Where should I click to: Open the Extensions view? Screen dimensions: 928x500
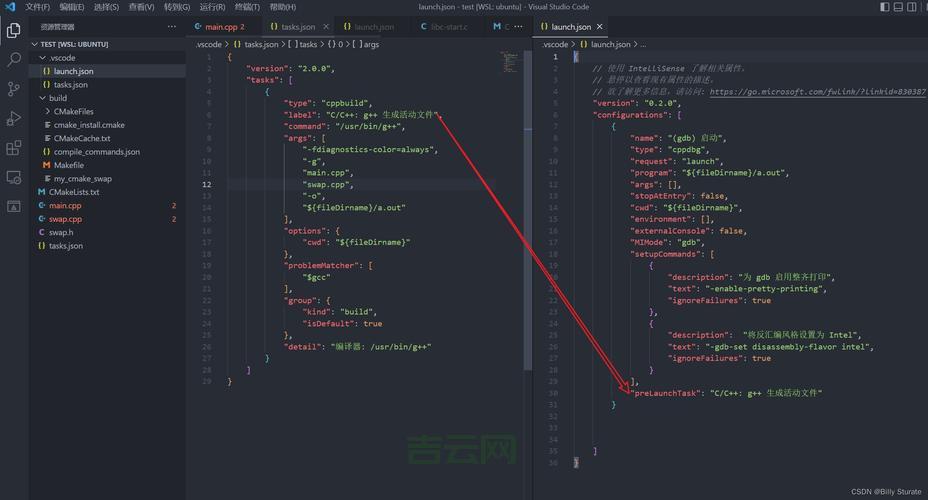tap(14, 148)
